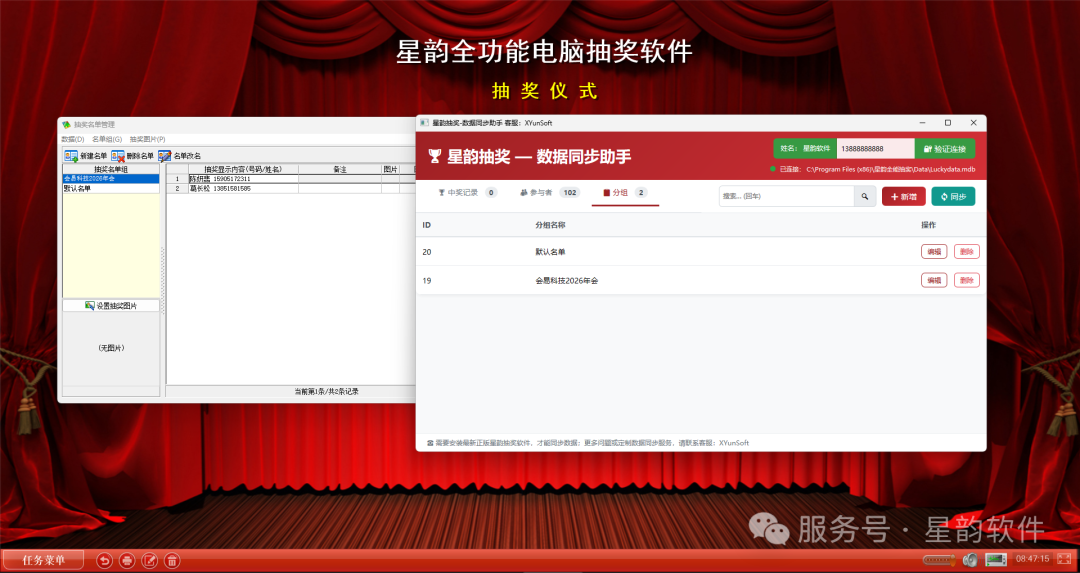Click 会易科技2026年会 group name in sync table

[x=566, y=280]
